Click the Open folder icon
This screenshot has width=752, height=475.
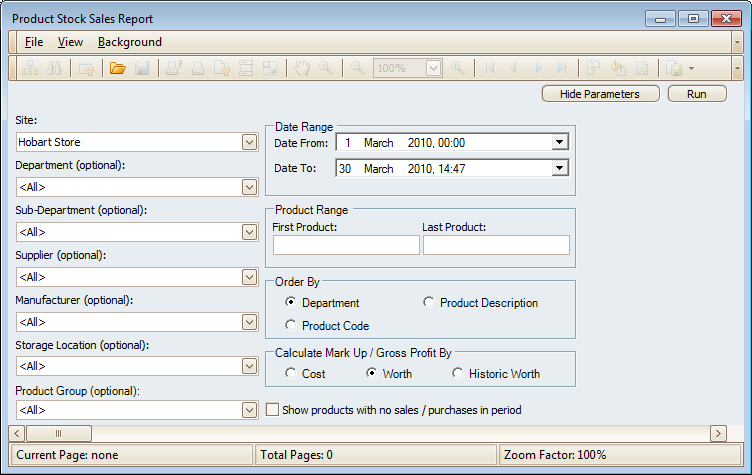(118, 68)
